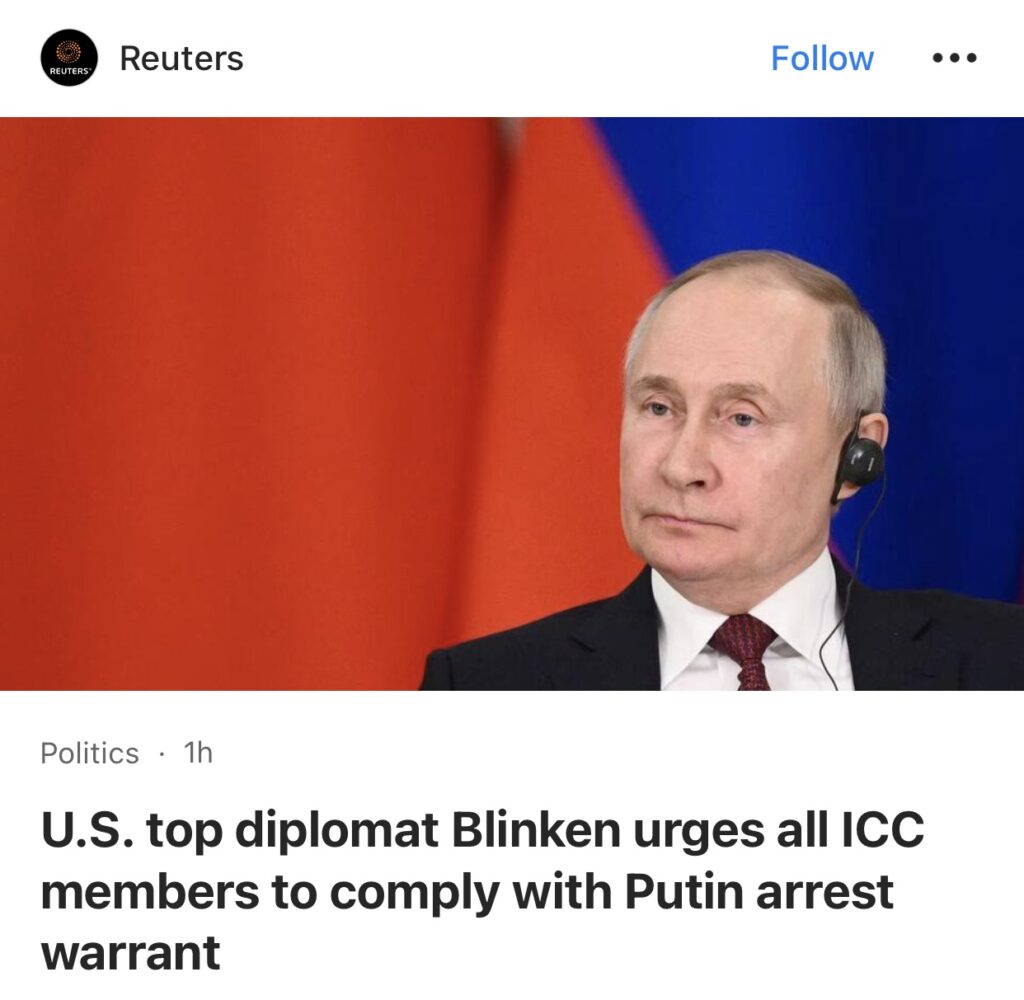Viewport: 1024px width, 1000px height.
Task: Open the Blinken ICC headline article
Action: click(x=483, y=890)
